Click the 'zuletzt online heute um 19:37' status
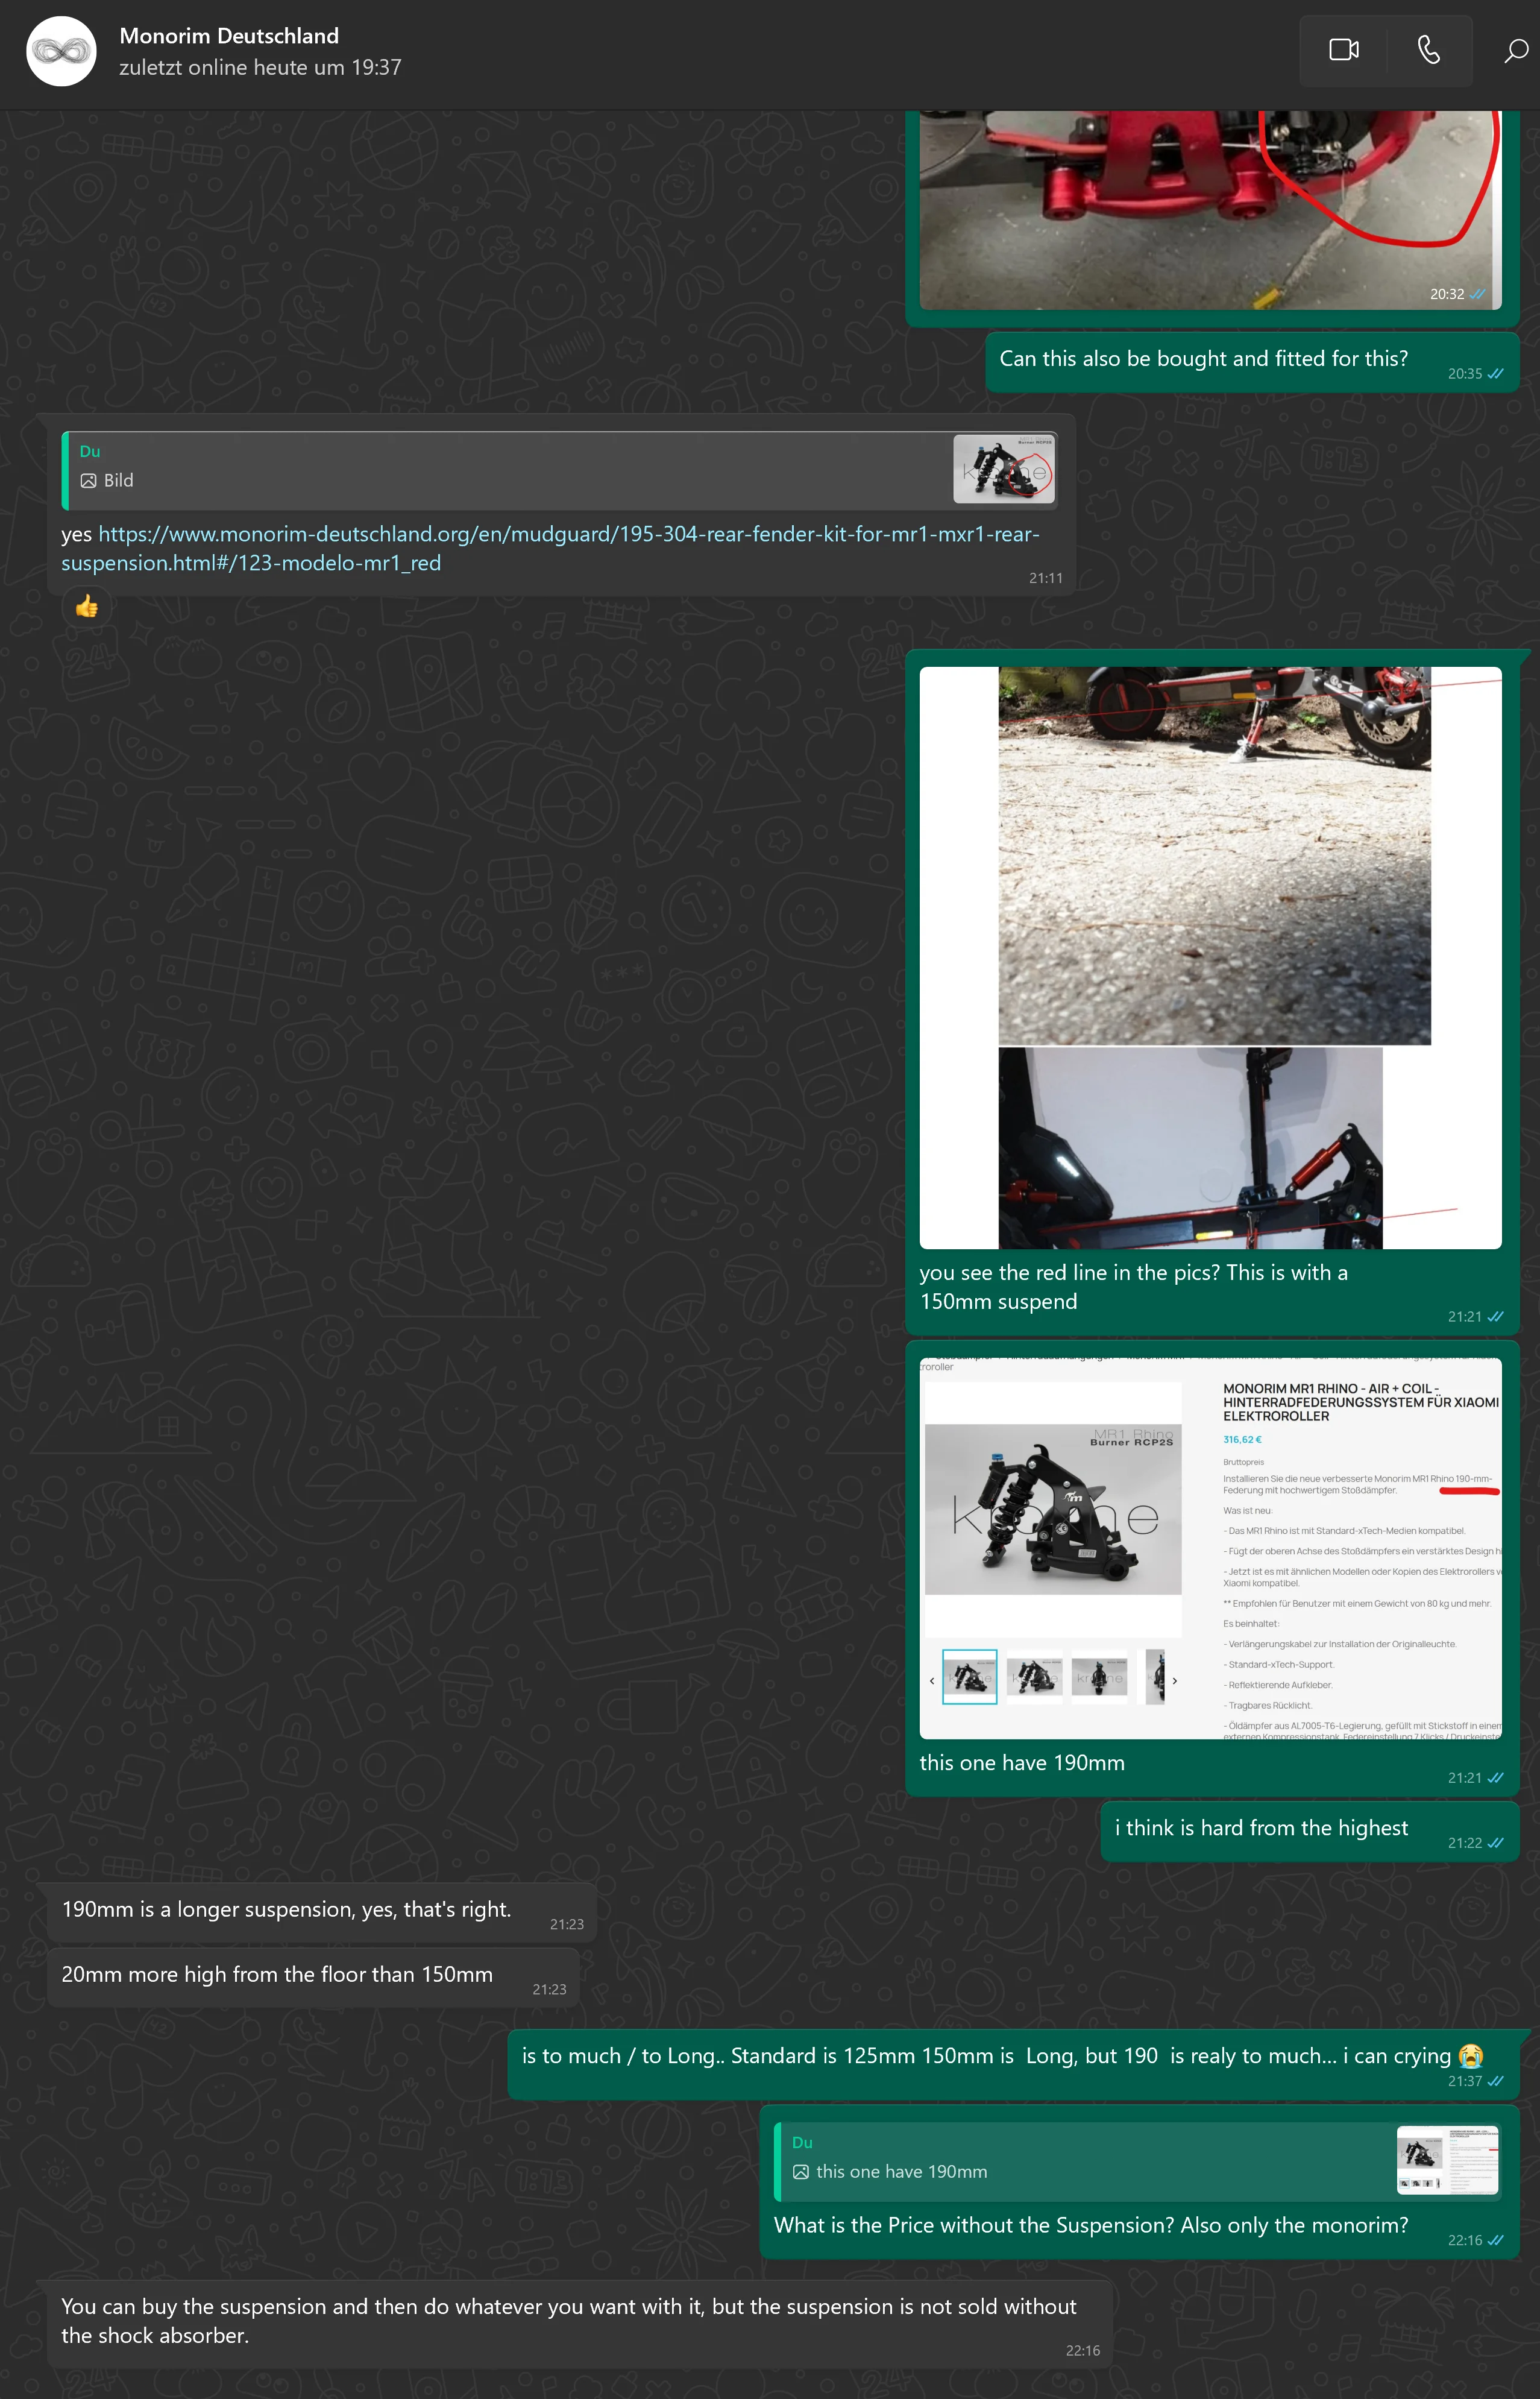Screen dimensions: 1540x2399 tap(260, 68)
